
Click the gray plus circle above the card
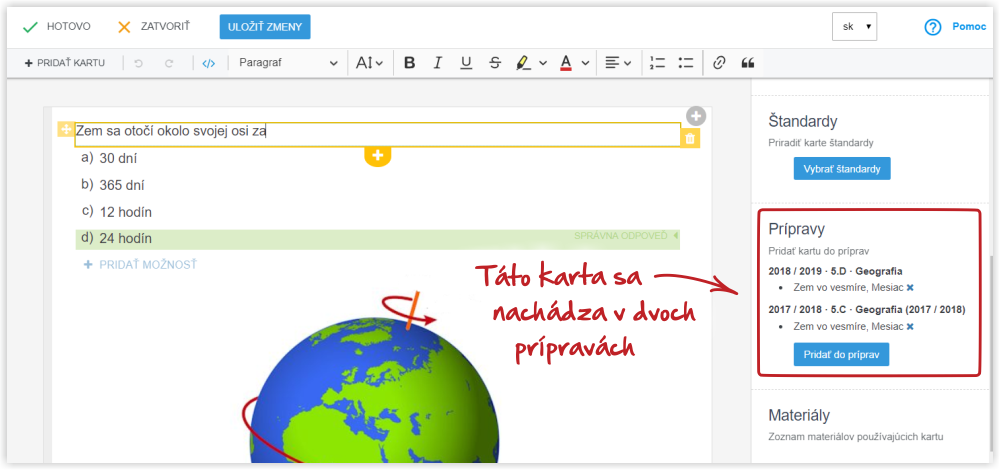(x=696, y=116)
